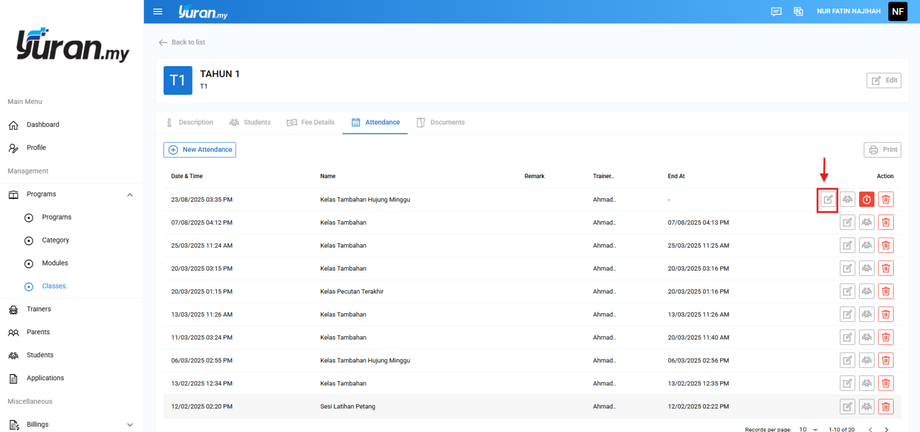920x432 pixels.
Task: Switch to the Students tab
Action: (250, 122)
